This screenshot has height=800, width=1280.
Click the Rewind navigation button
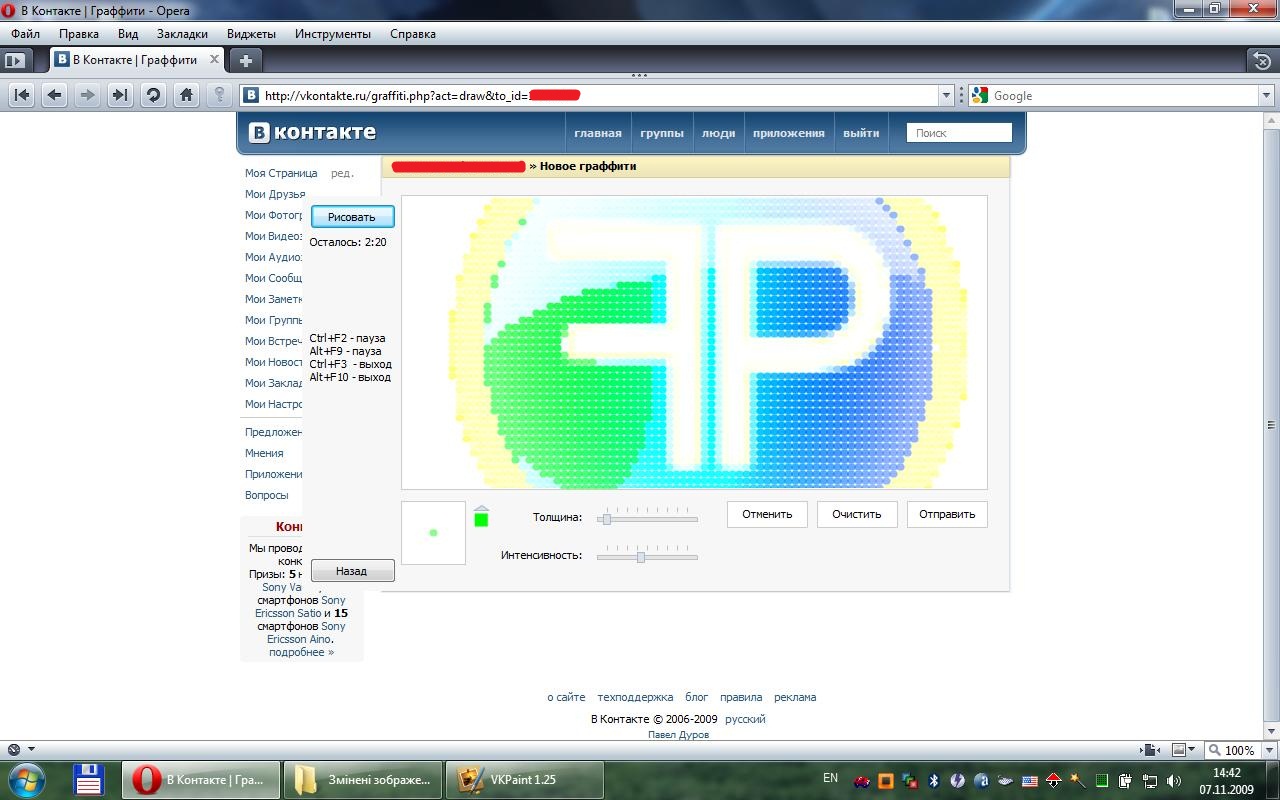[x=22, y=95]
